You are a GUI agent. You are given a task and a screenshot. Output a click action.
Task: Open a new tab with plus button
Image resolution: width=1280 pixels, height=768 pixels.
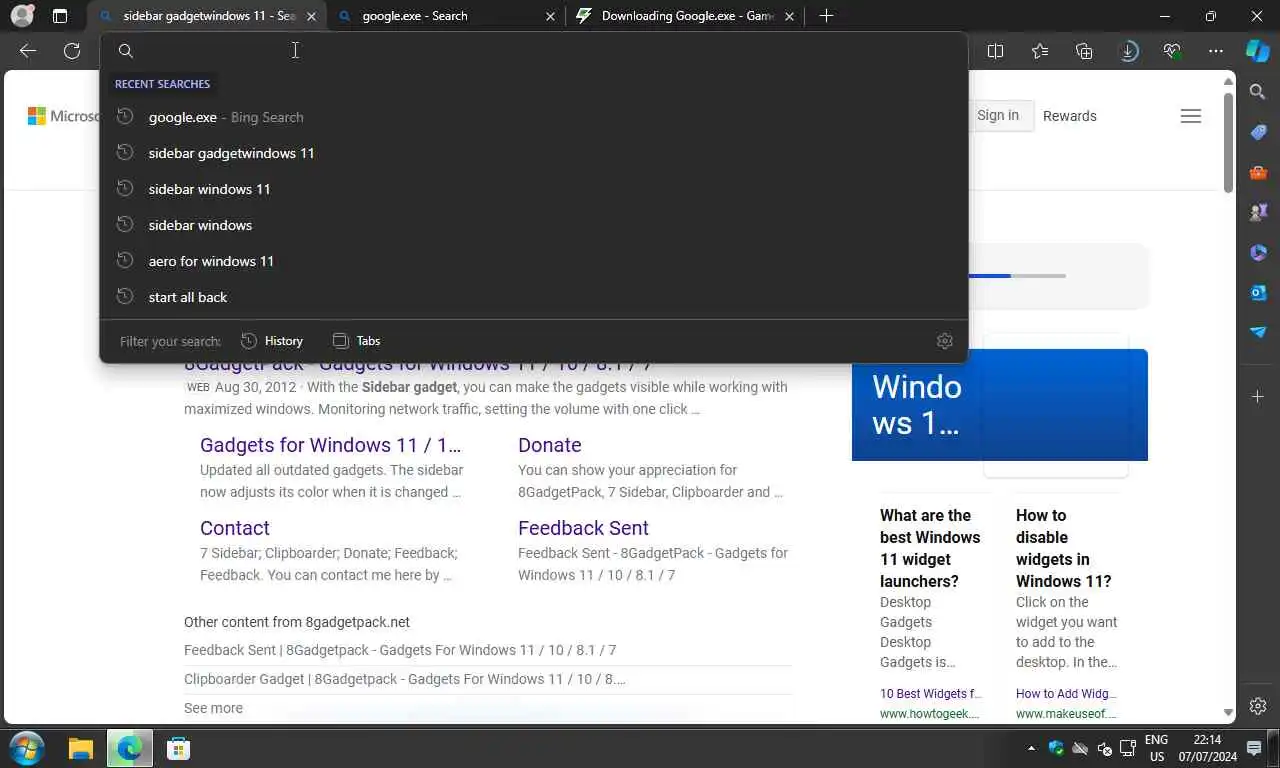pyautogui.click(x=826, y=16)
